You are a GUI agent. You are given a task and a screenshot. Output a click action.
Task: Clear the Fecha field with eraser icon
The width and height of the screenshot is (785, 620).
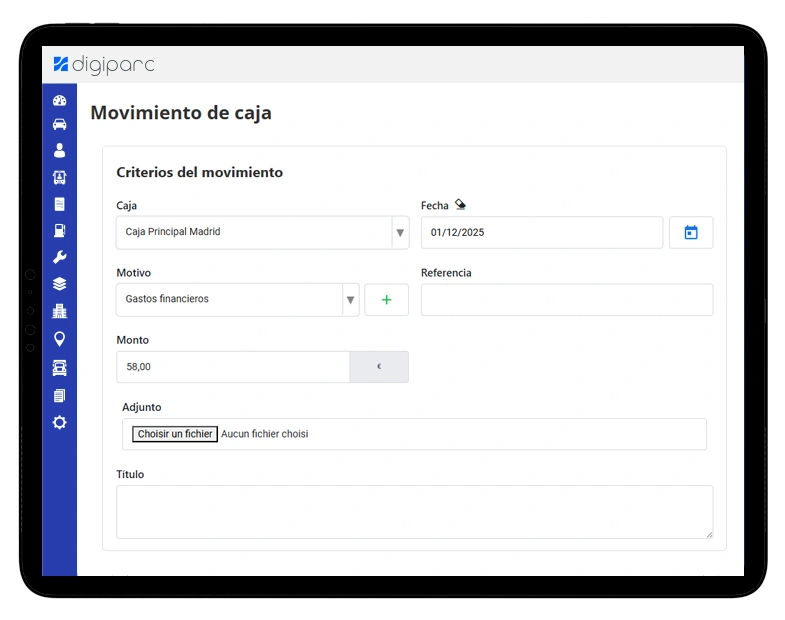[x=460, y=204]
